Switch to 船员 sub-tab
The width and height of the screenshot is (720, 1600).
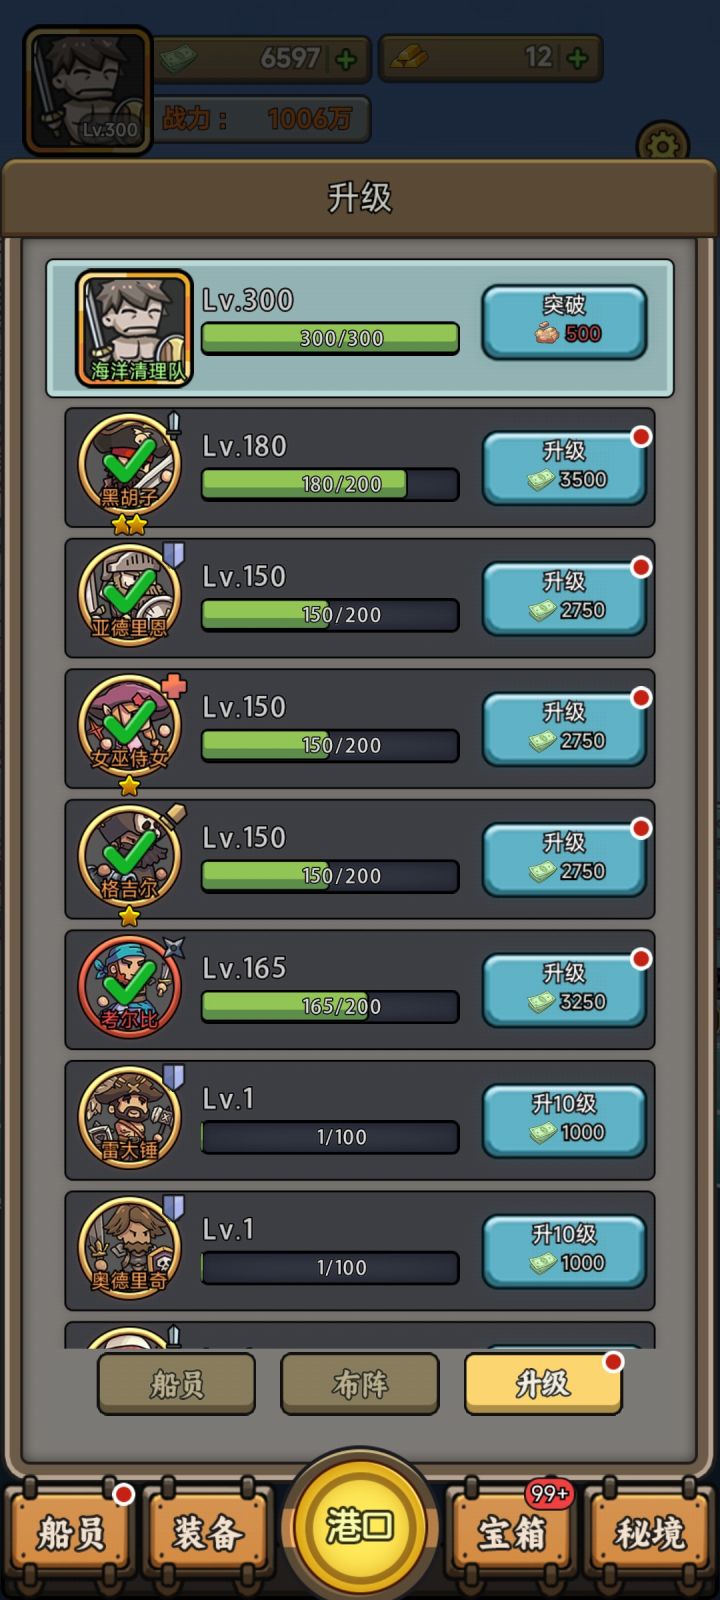(176, 1384)
